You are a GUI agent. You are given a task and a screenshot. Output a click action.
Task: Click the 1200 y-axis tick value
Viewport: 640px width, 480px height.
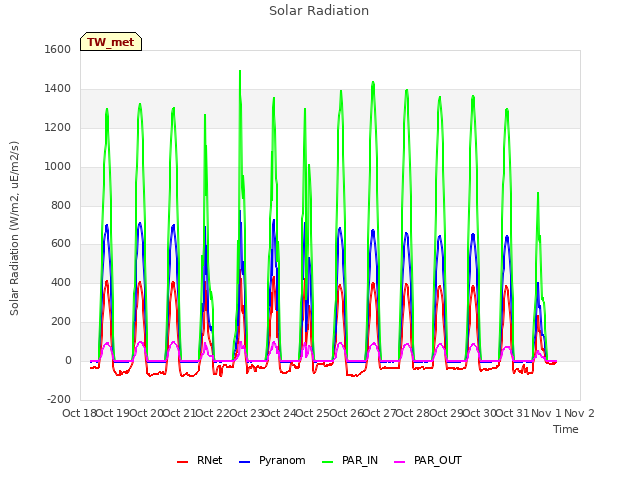point(58,127)
